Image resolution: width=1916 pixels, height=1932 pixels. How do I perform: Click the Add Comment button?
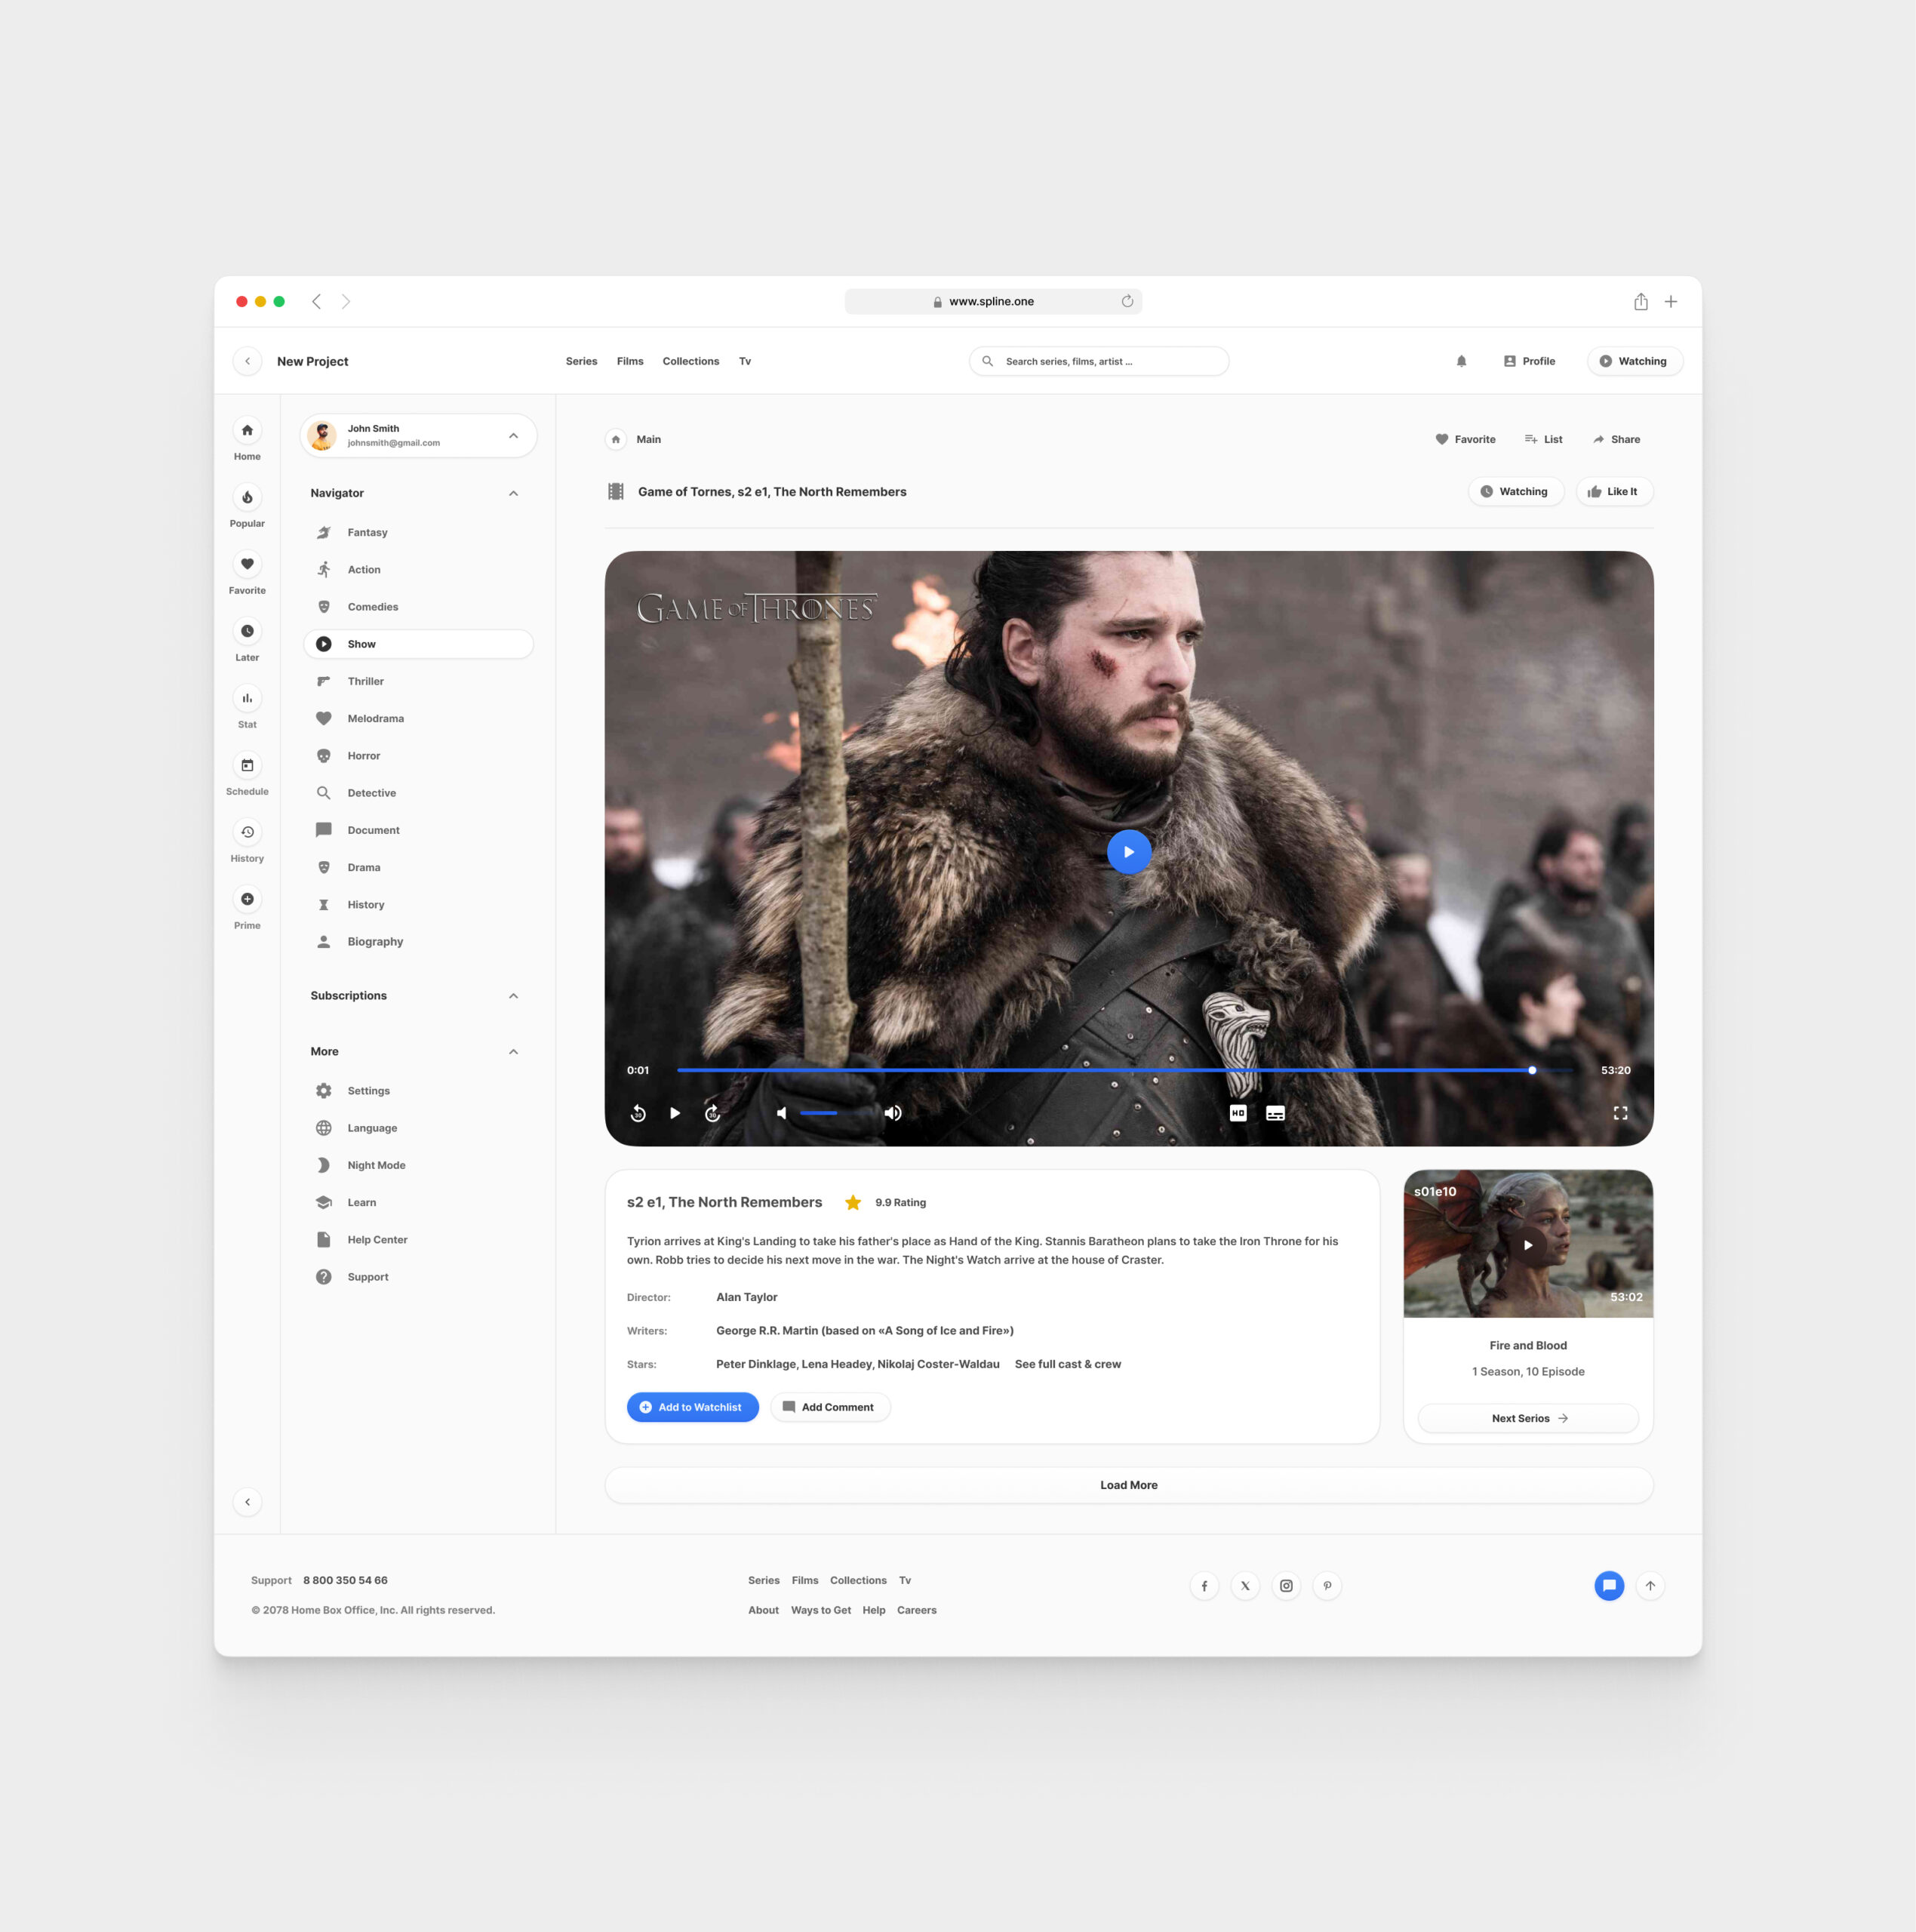coord(830,1407)
